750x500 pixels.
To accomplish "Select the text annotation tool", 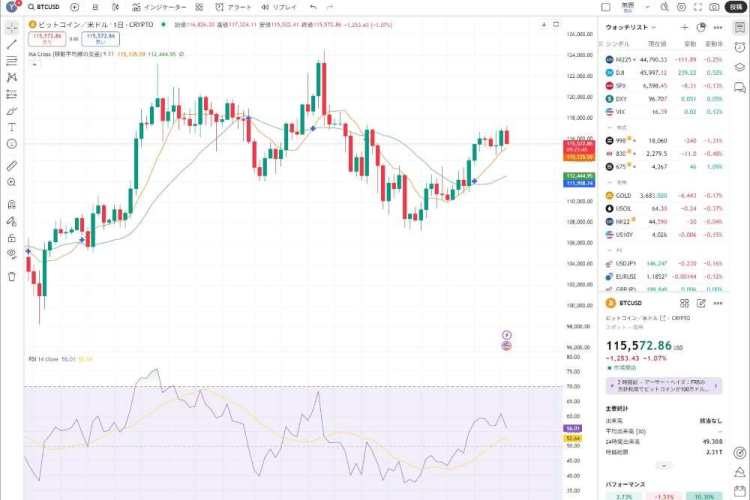I will click(12, 127).
